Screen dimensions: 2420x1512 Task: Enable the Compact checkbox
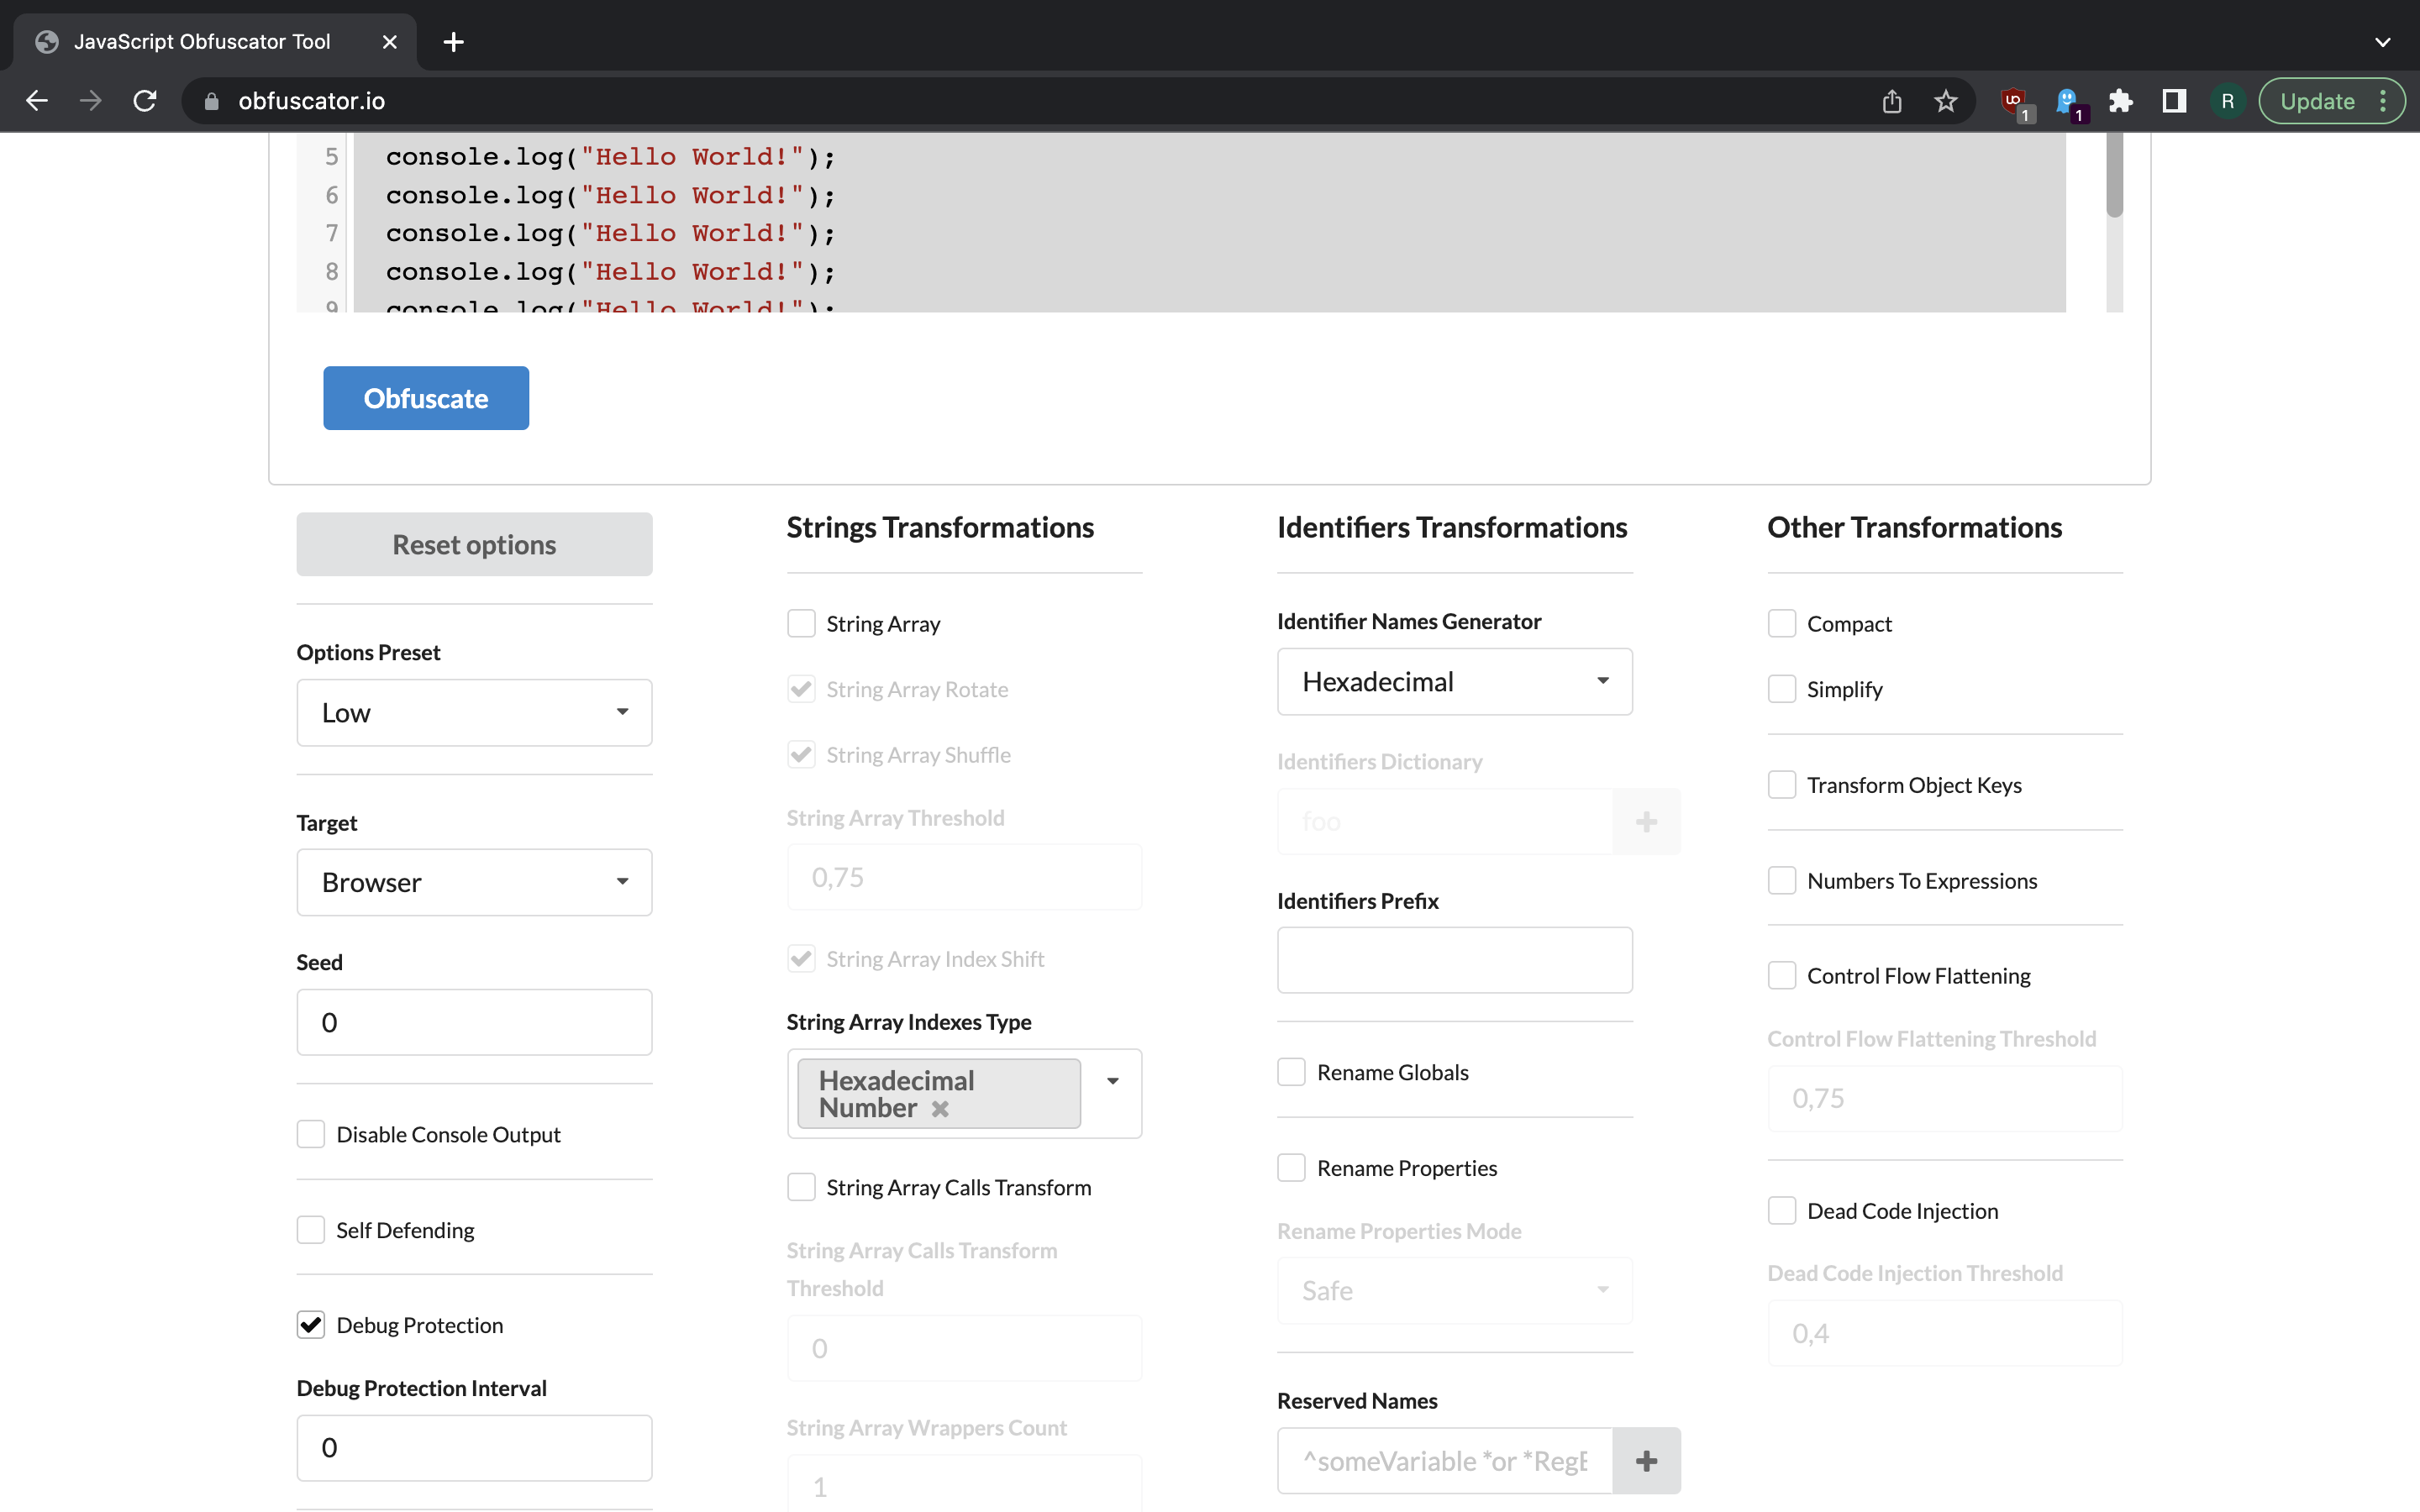[x=1782, y=624]
